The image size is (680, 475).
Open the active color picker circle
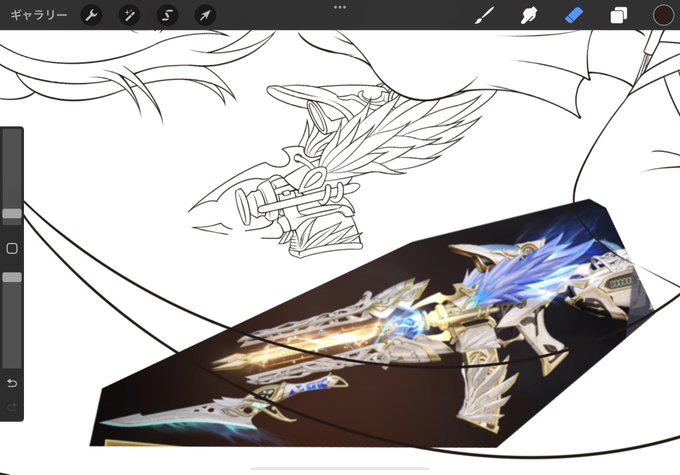[x=663, y=15]
